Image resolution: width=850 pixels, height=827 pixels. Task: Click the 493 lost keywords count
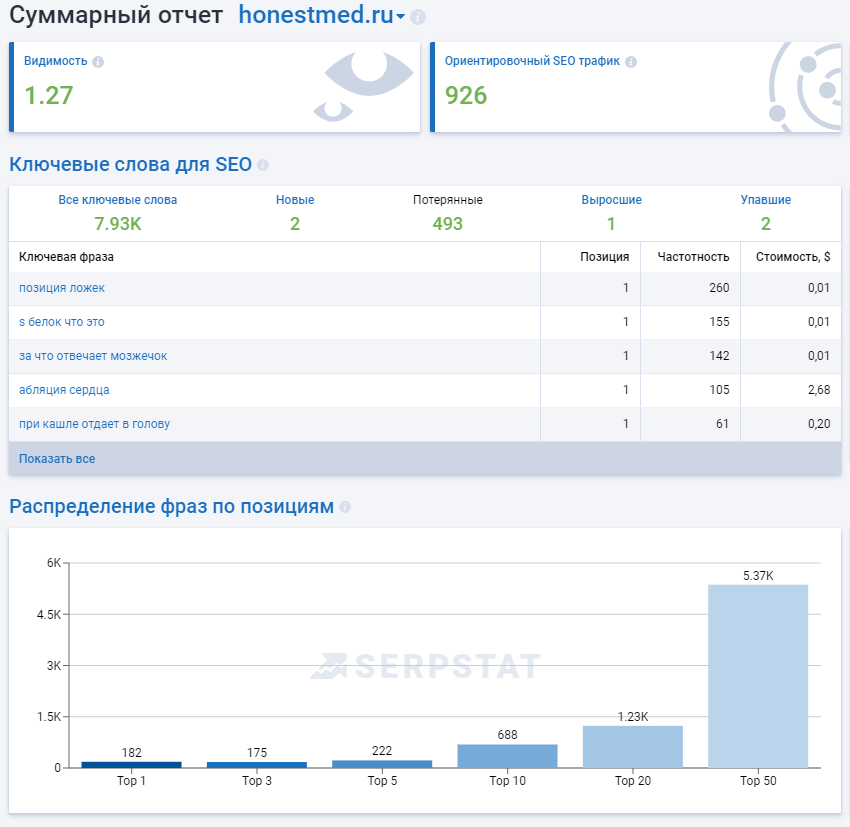(448, 224)
